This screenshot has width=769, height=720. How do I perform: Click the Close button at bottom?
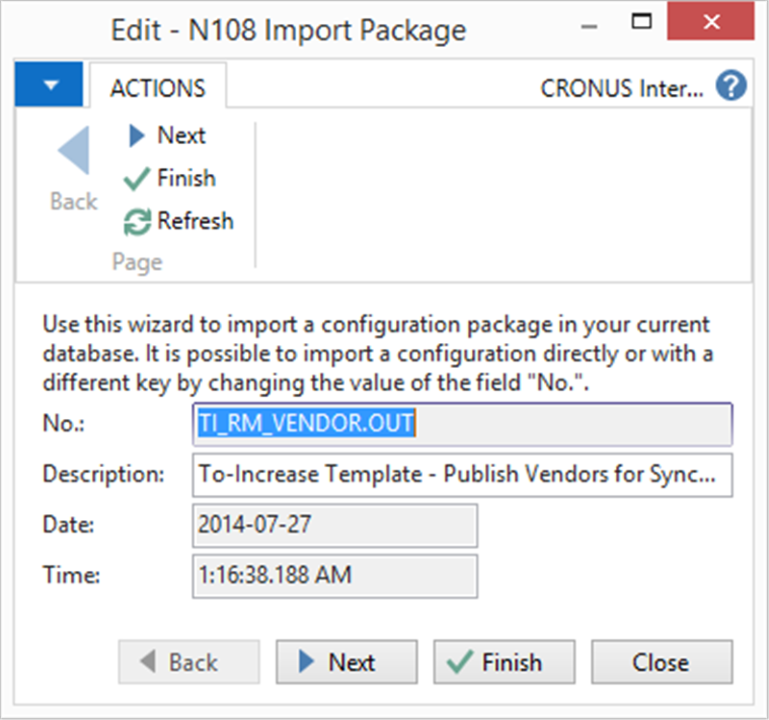(x=662, y=662)
